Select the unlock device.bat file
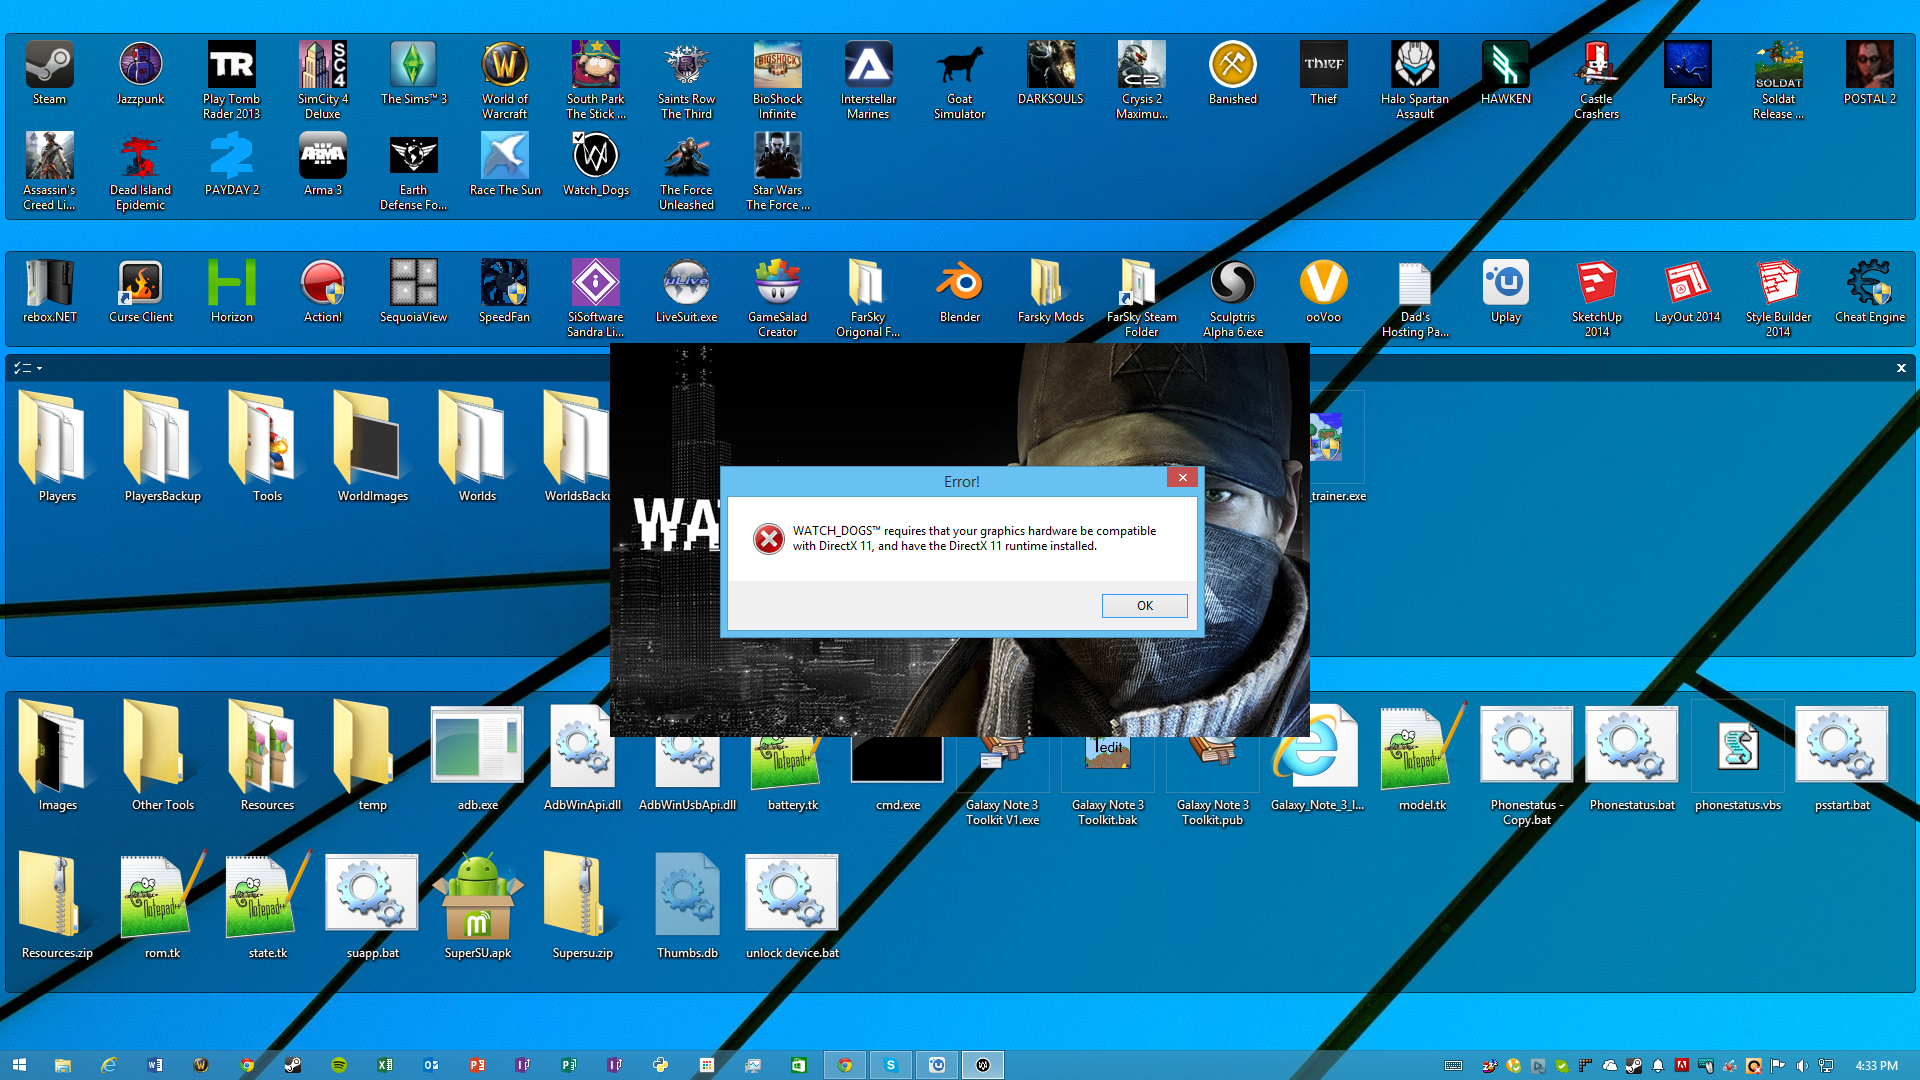Viewport: 1920px width, 1080px height. [791, 895]
